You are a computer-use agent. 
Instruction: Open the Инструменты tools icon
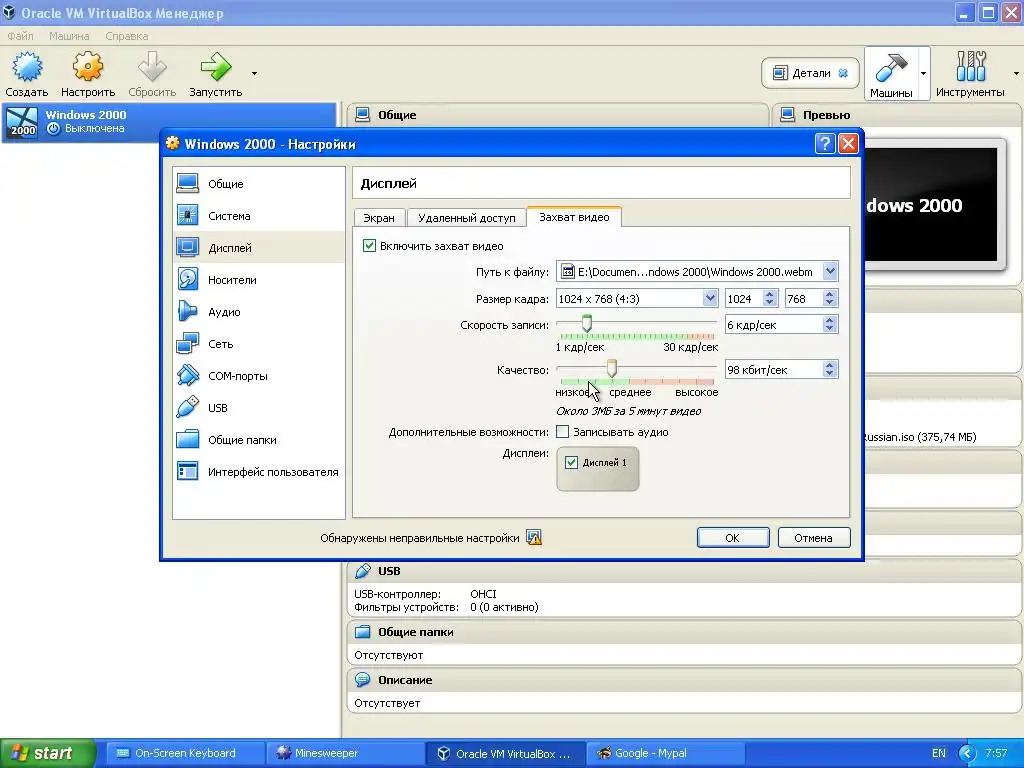point(970,67)
